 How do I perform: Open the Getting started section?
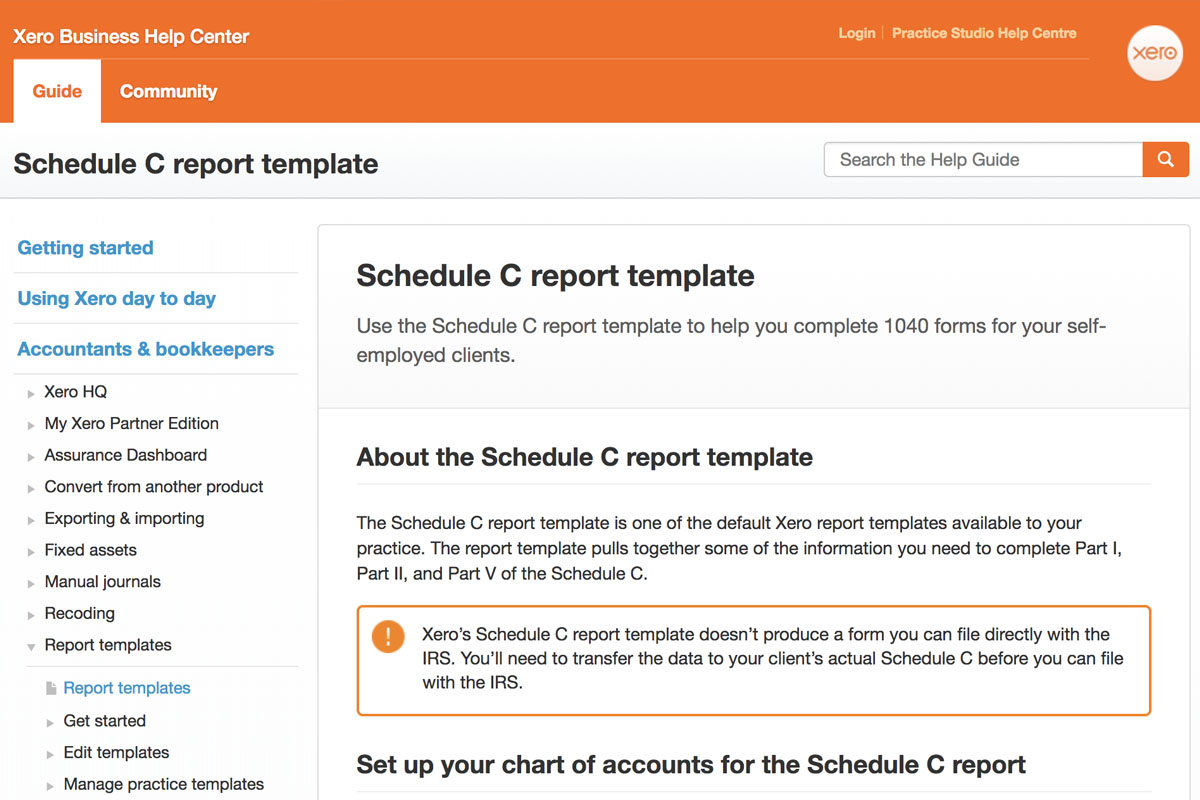point(85,248)
